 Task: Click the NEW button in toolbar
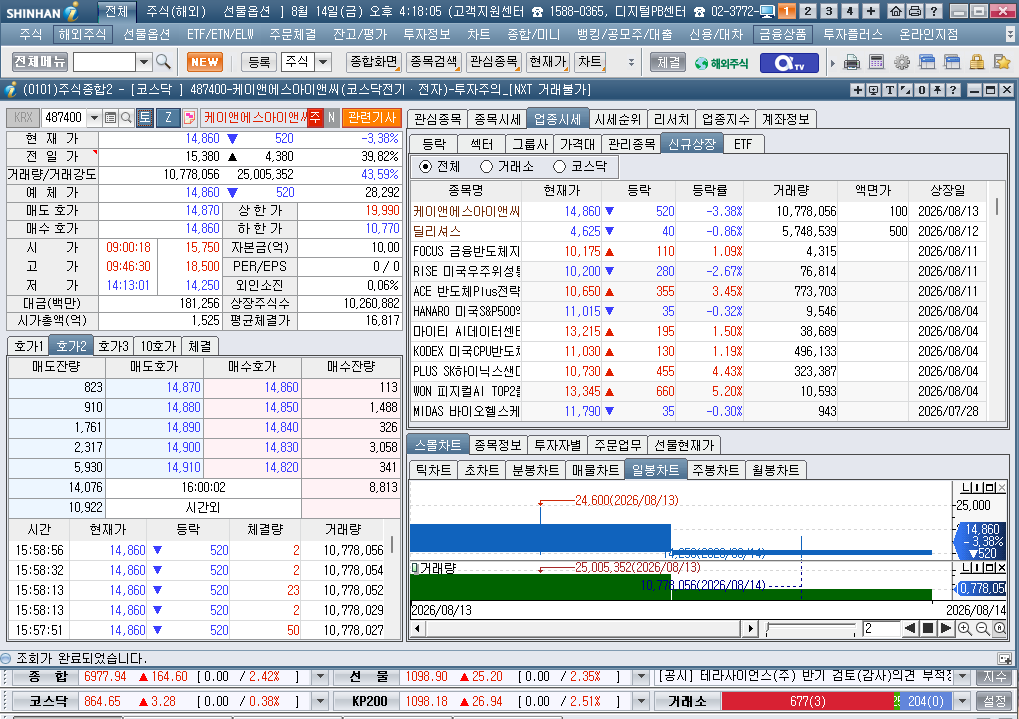[x=205, y=62]
